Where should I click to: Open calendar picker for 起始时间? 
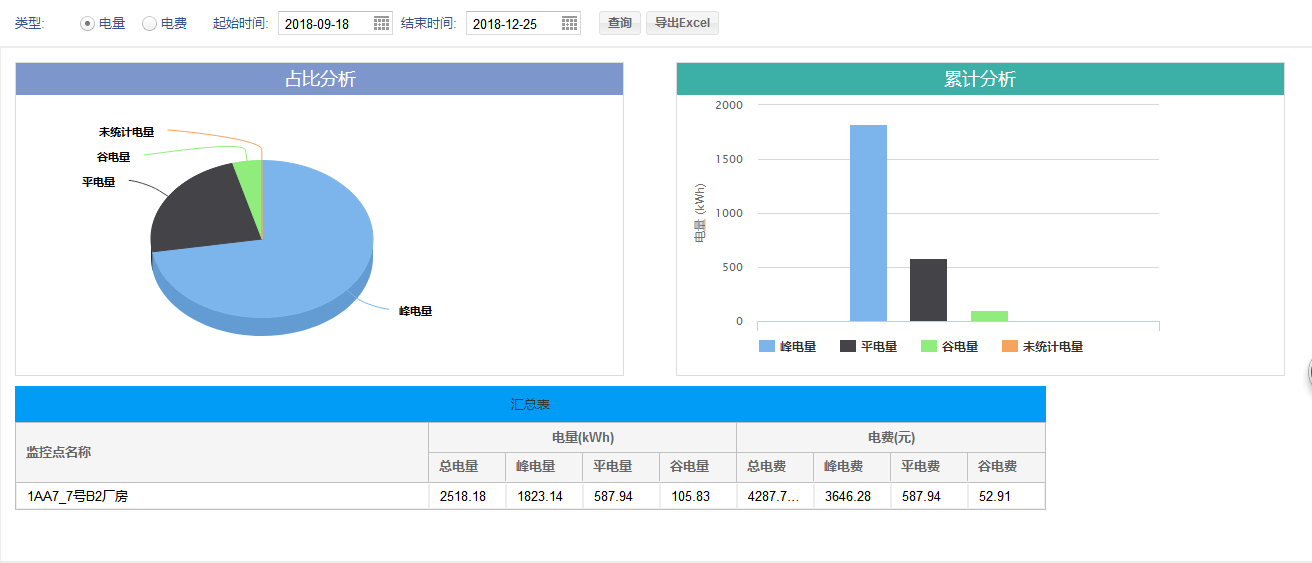(381, 23)
